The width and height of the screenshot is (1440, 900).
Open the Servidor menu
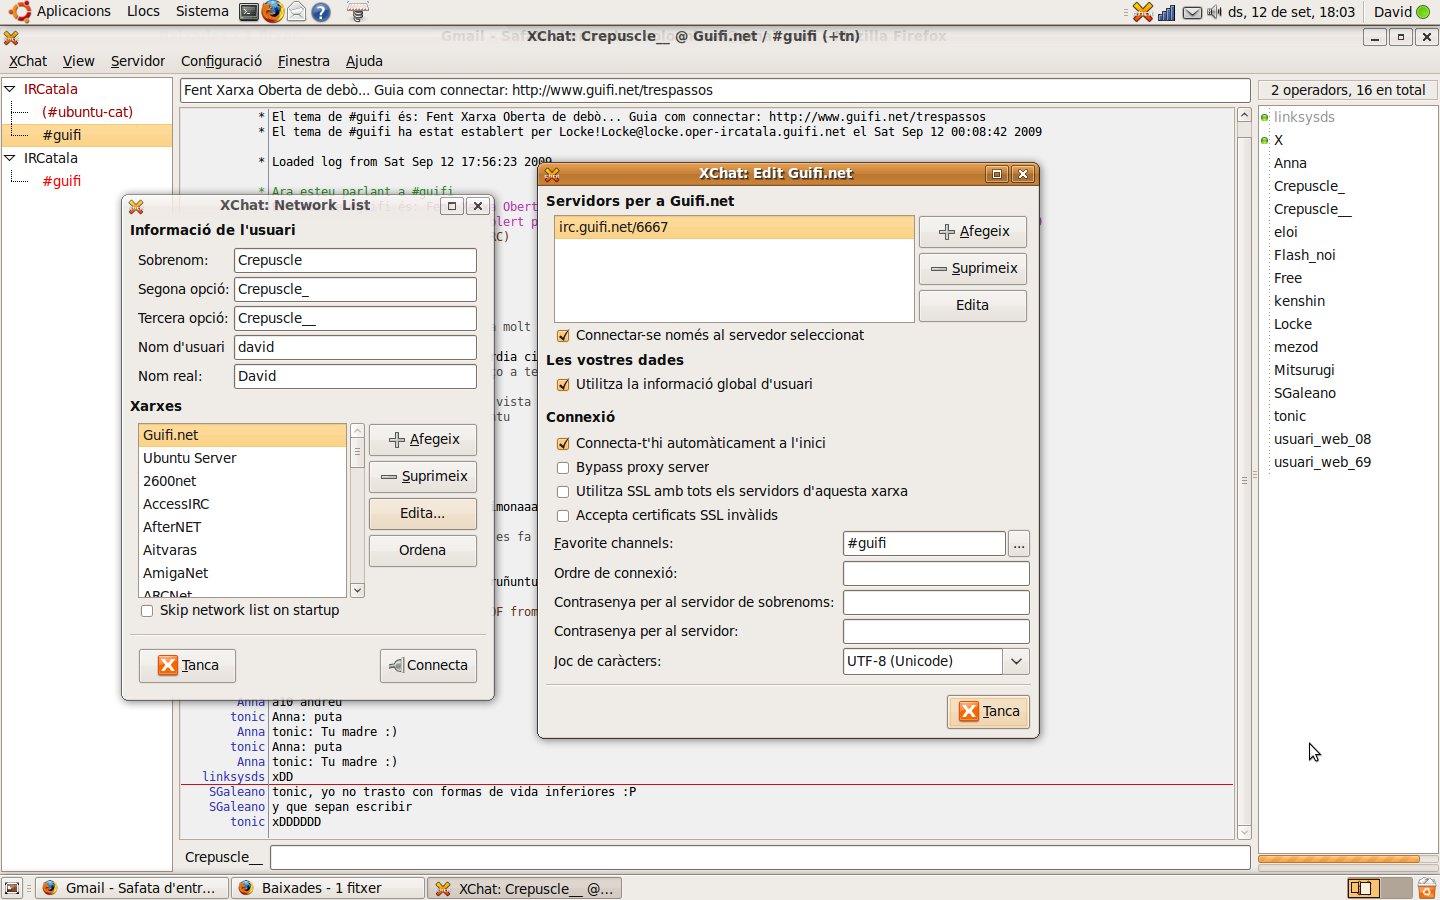[x=137, y=61]
